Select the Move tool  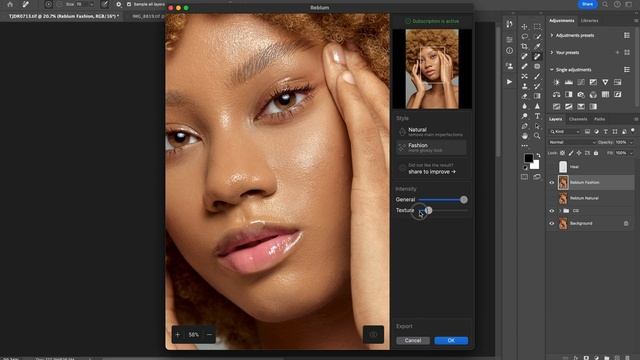click(x=524, y=27)
